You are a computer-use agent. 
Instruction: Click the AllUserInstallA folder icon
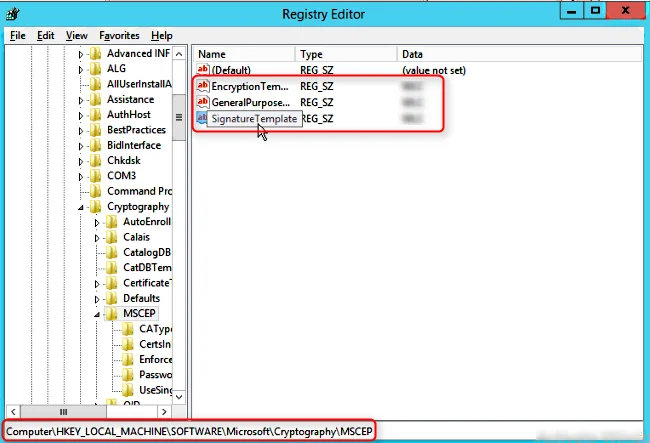(96, 84)
